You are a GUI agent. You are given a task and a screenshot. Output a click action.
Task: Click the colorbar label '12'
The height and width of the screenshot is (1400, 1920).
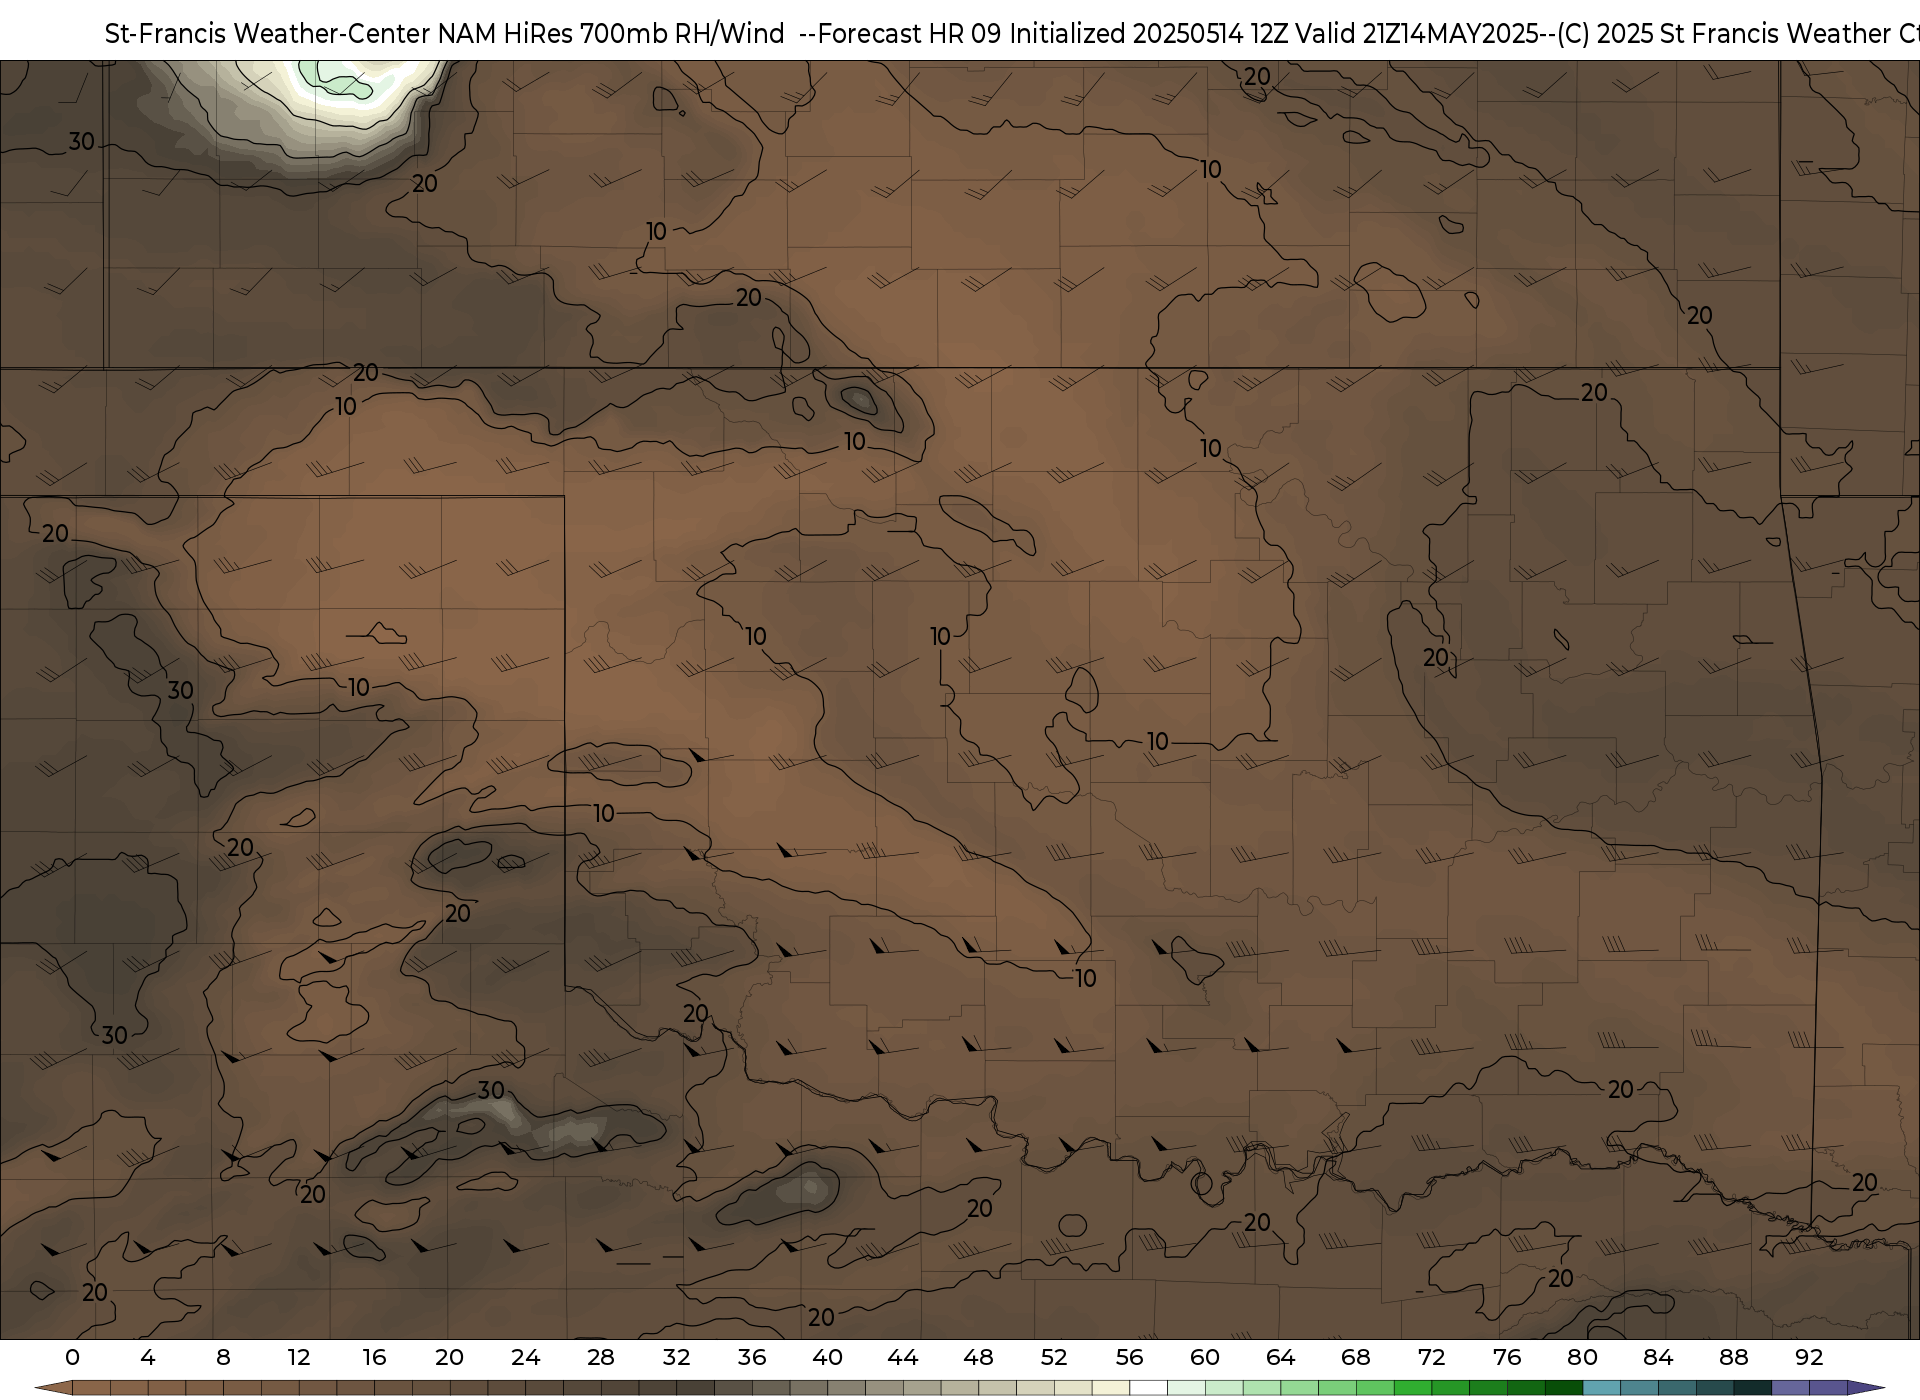(299, 1357)
